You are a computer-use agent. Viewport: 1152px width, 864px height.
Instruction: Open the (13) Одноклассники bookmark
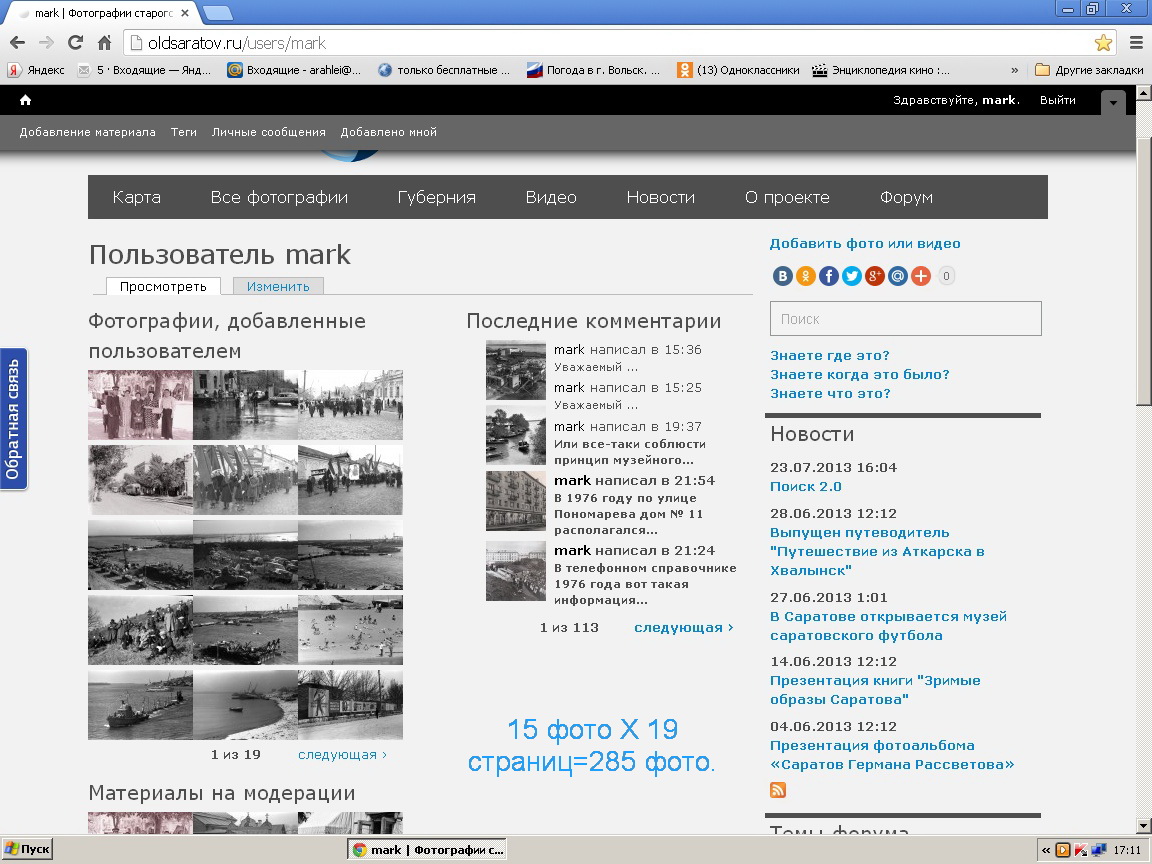[738, 70]
